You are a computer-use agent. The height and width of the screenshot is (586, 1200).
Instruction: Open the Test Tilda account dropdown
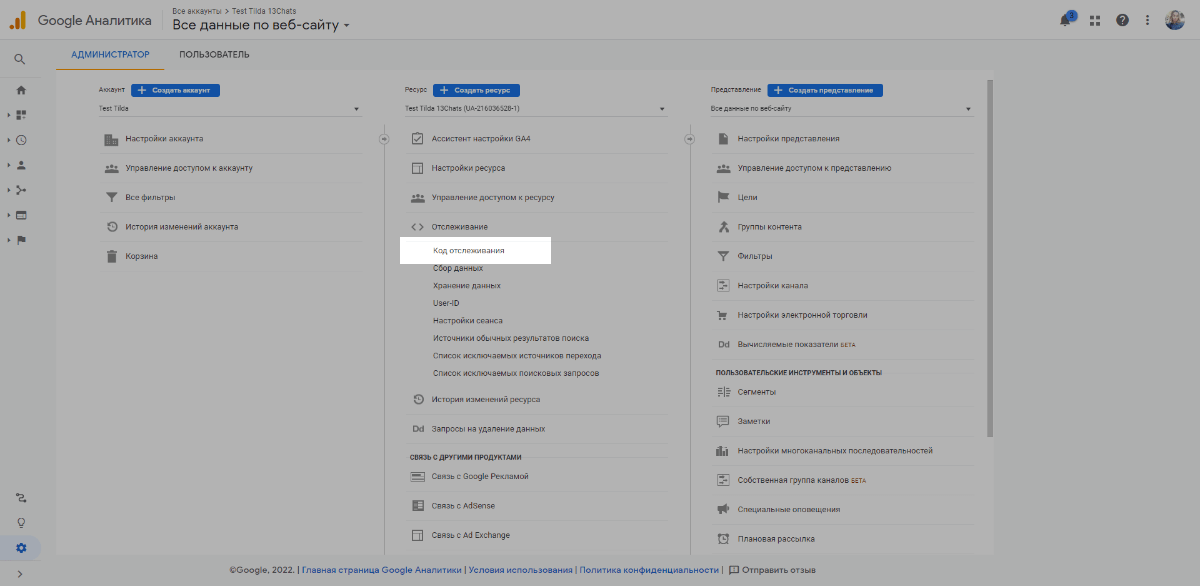coord(229,108)
